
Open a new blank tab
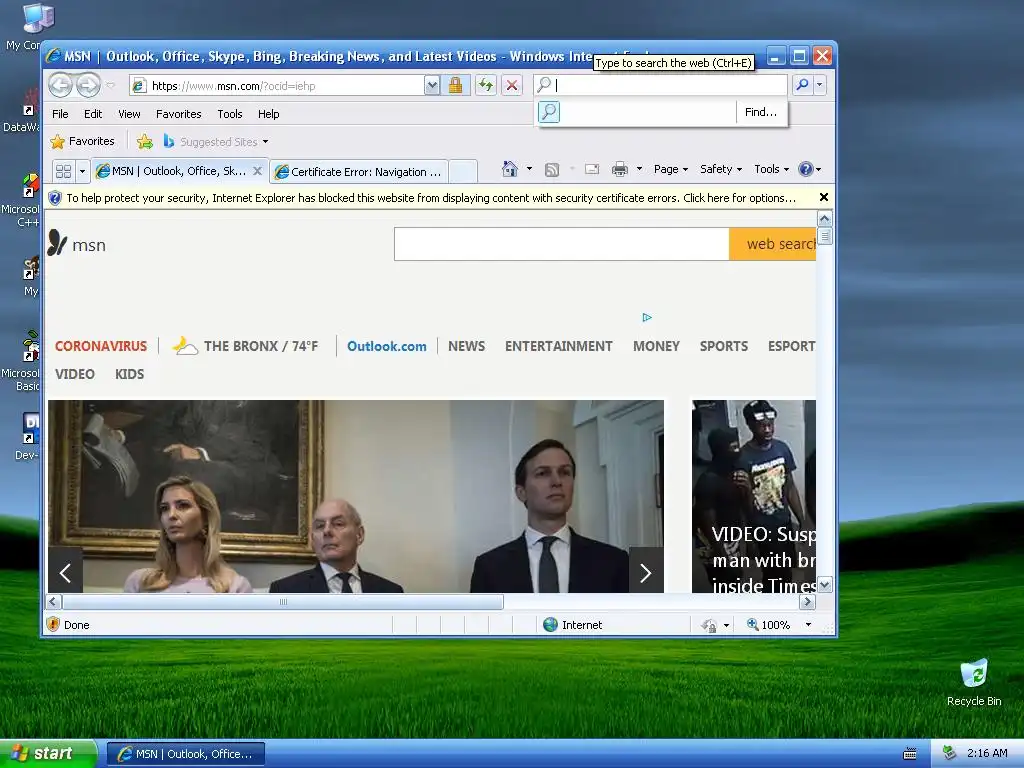click(463, 172)
